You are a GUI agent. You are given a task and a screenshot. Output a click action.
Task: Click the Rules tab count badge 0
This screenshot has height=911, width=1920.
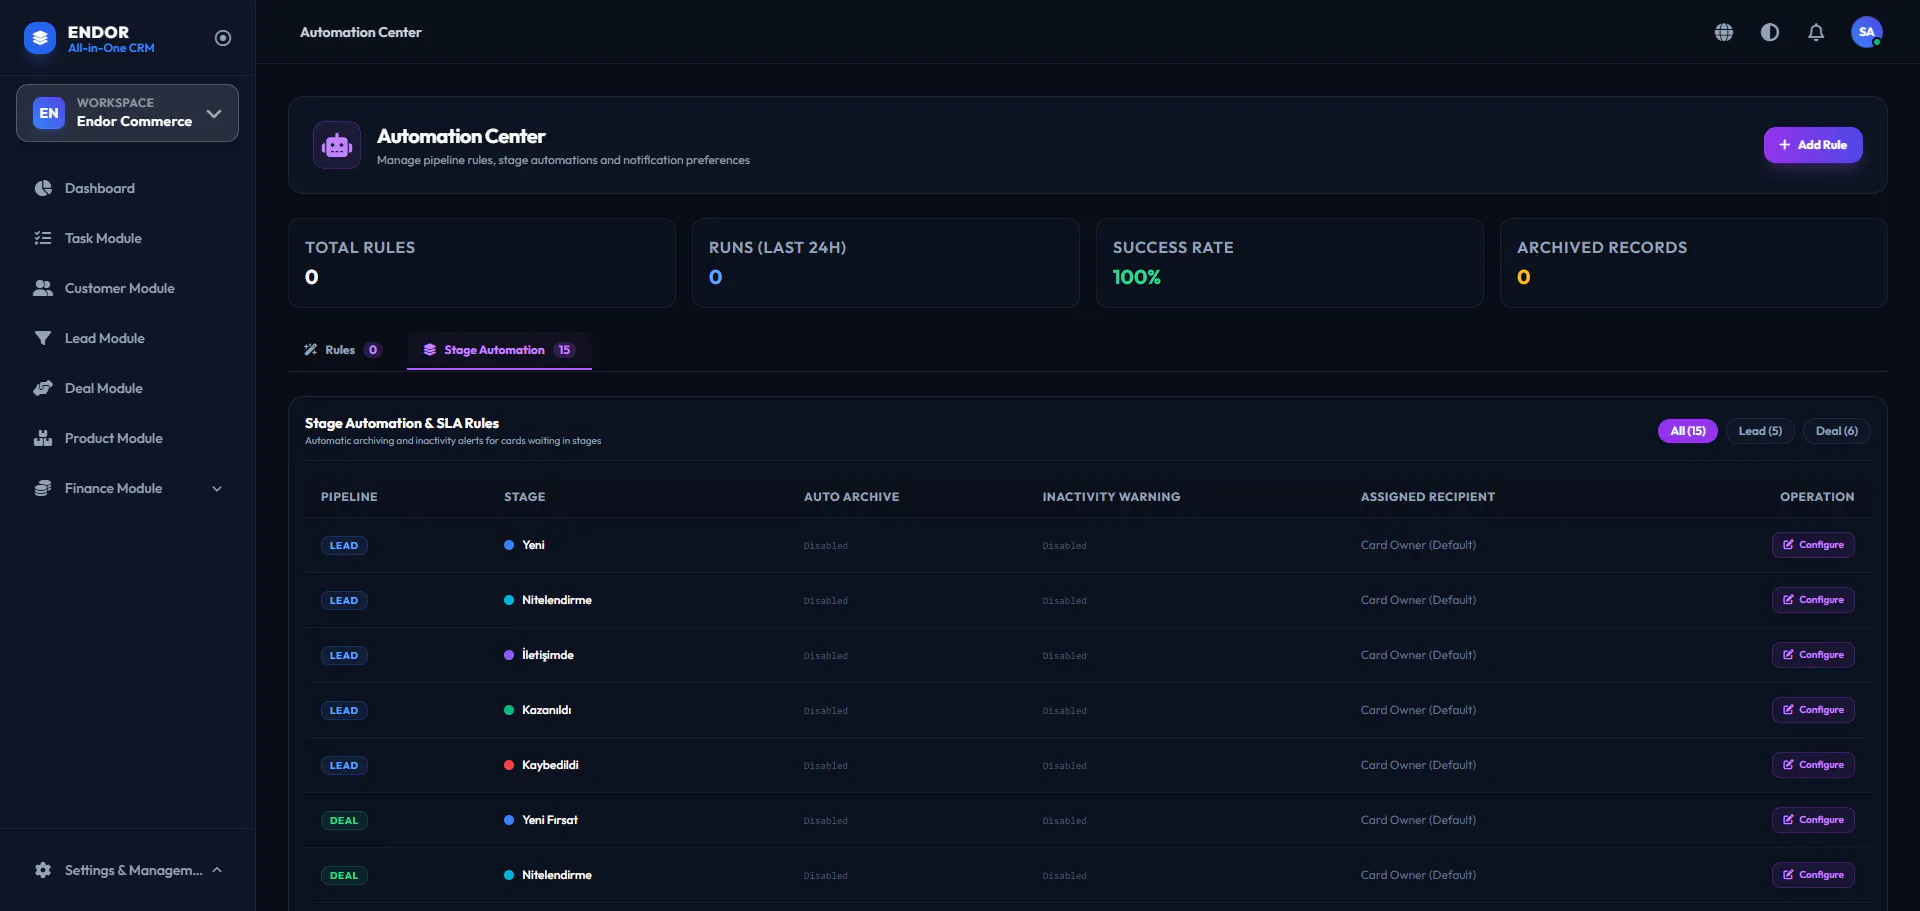coord(373,350)
